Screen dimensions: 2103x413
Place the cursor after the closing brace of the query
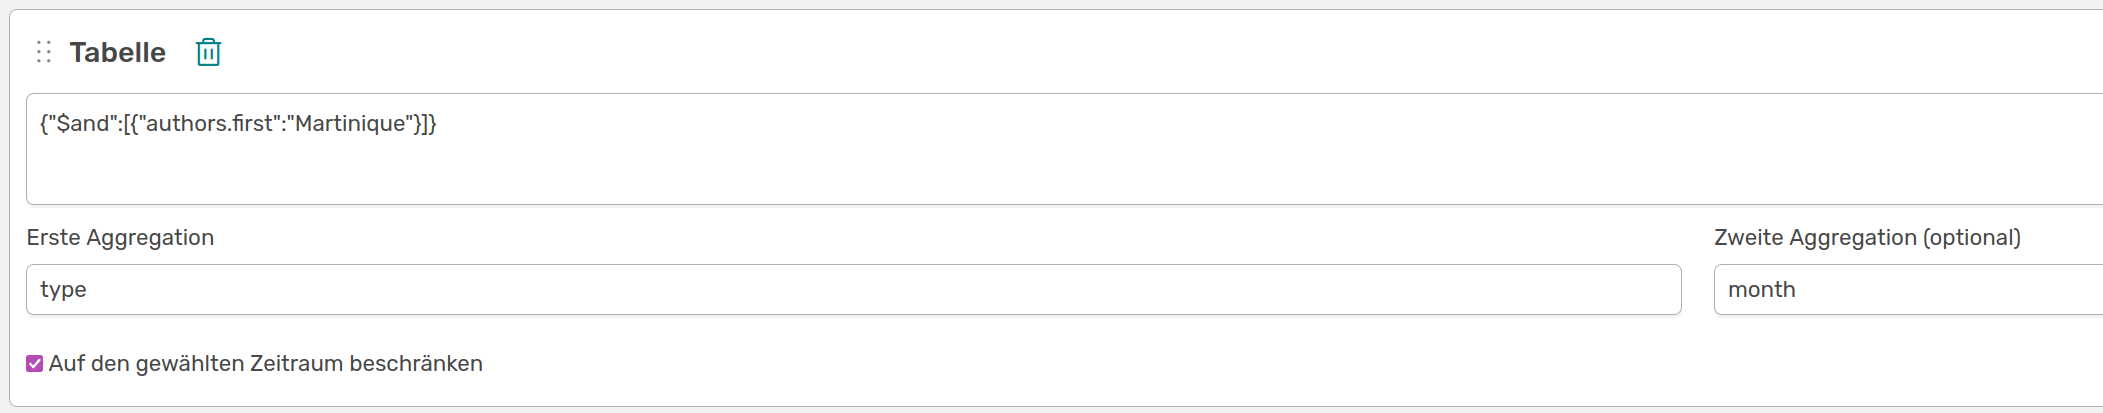coord(438,124)
